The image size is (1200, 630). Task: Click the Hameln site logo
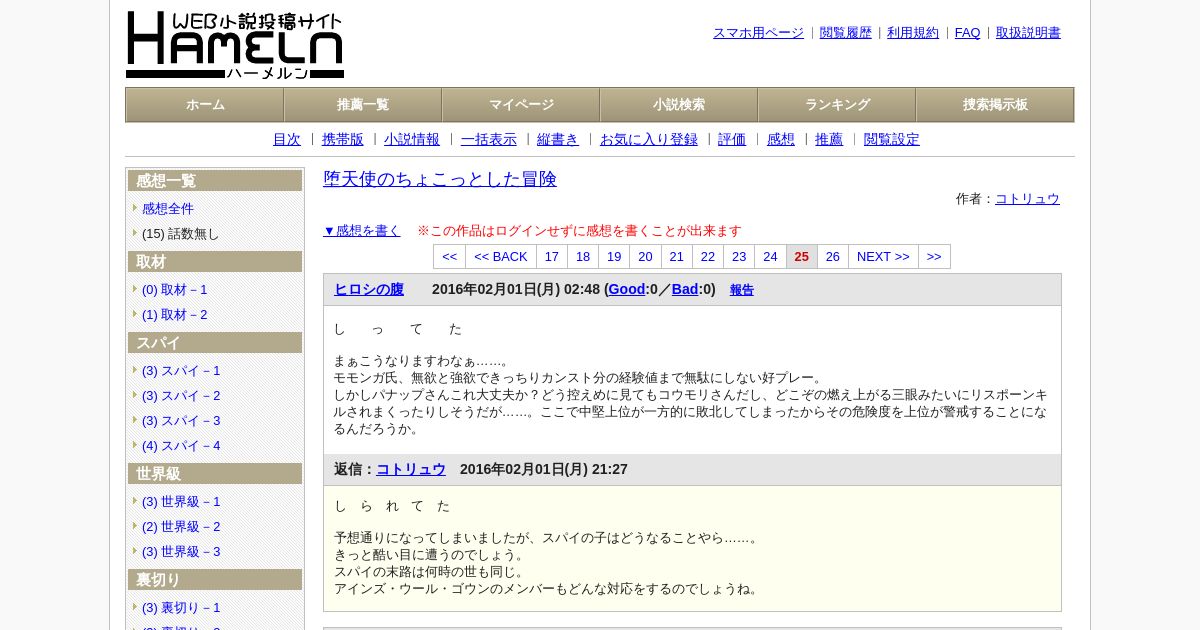(235, 45)
